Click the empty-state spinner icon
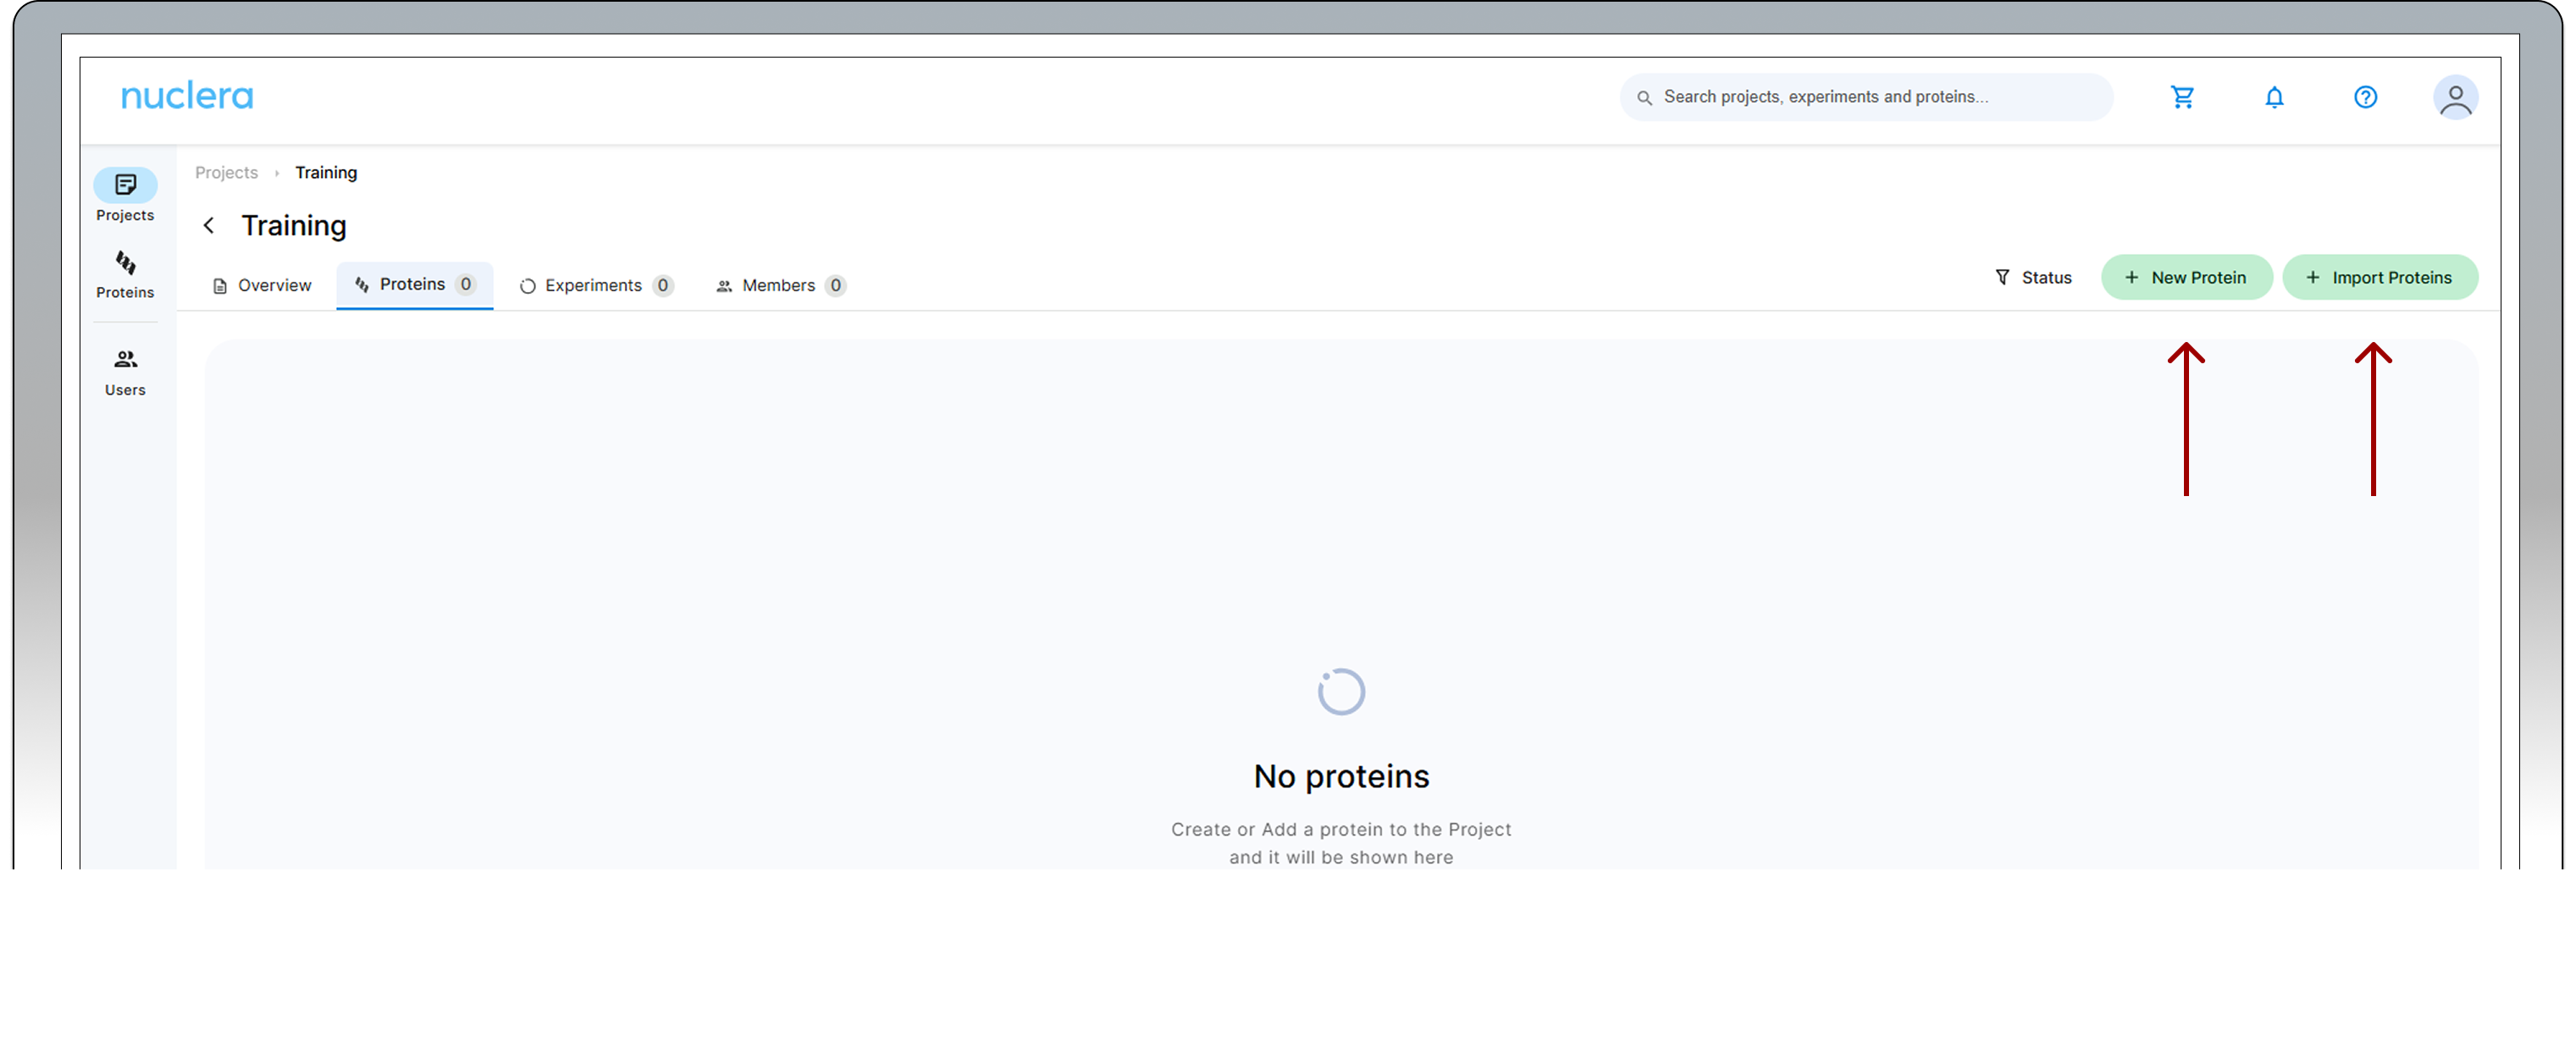This screenshot has width=2576, height=1037. click(x=1341, y=691)
